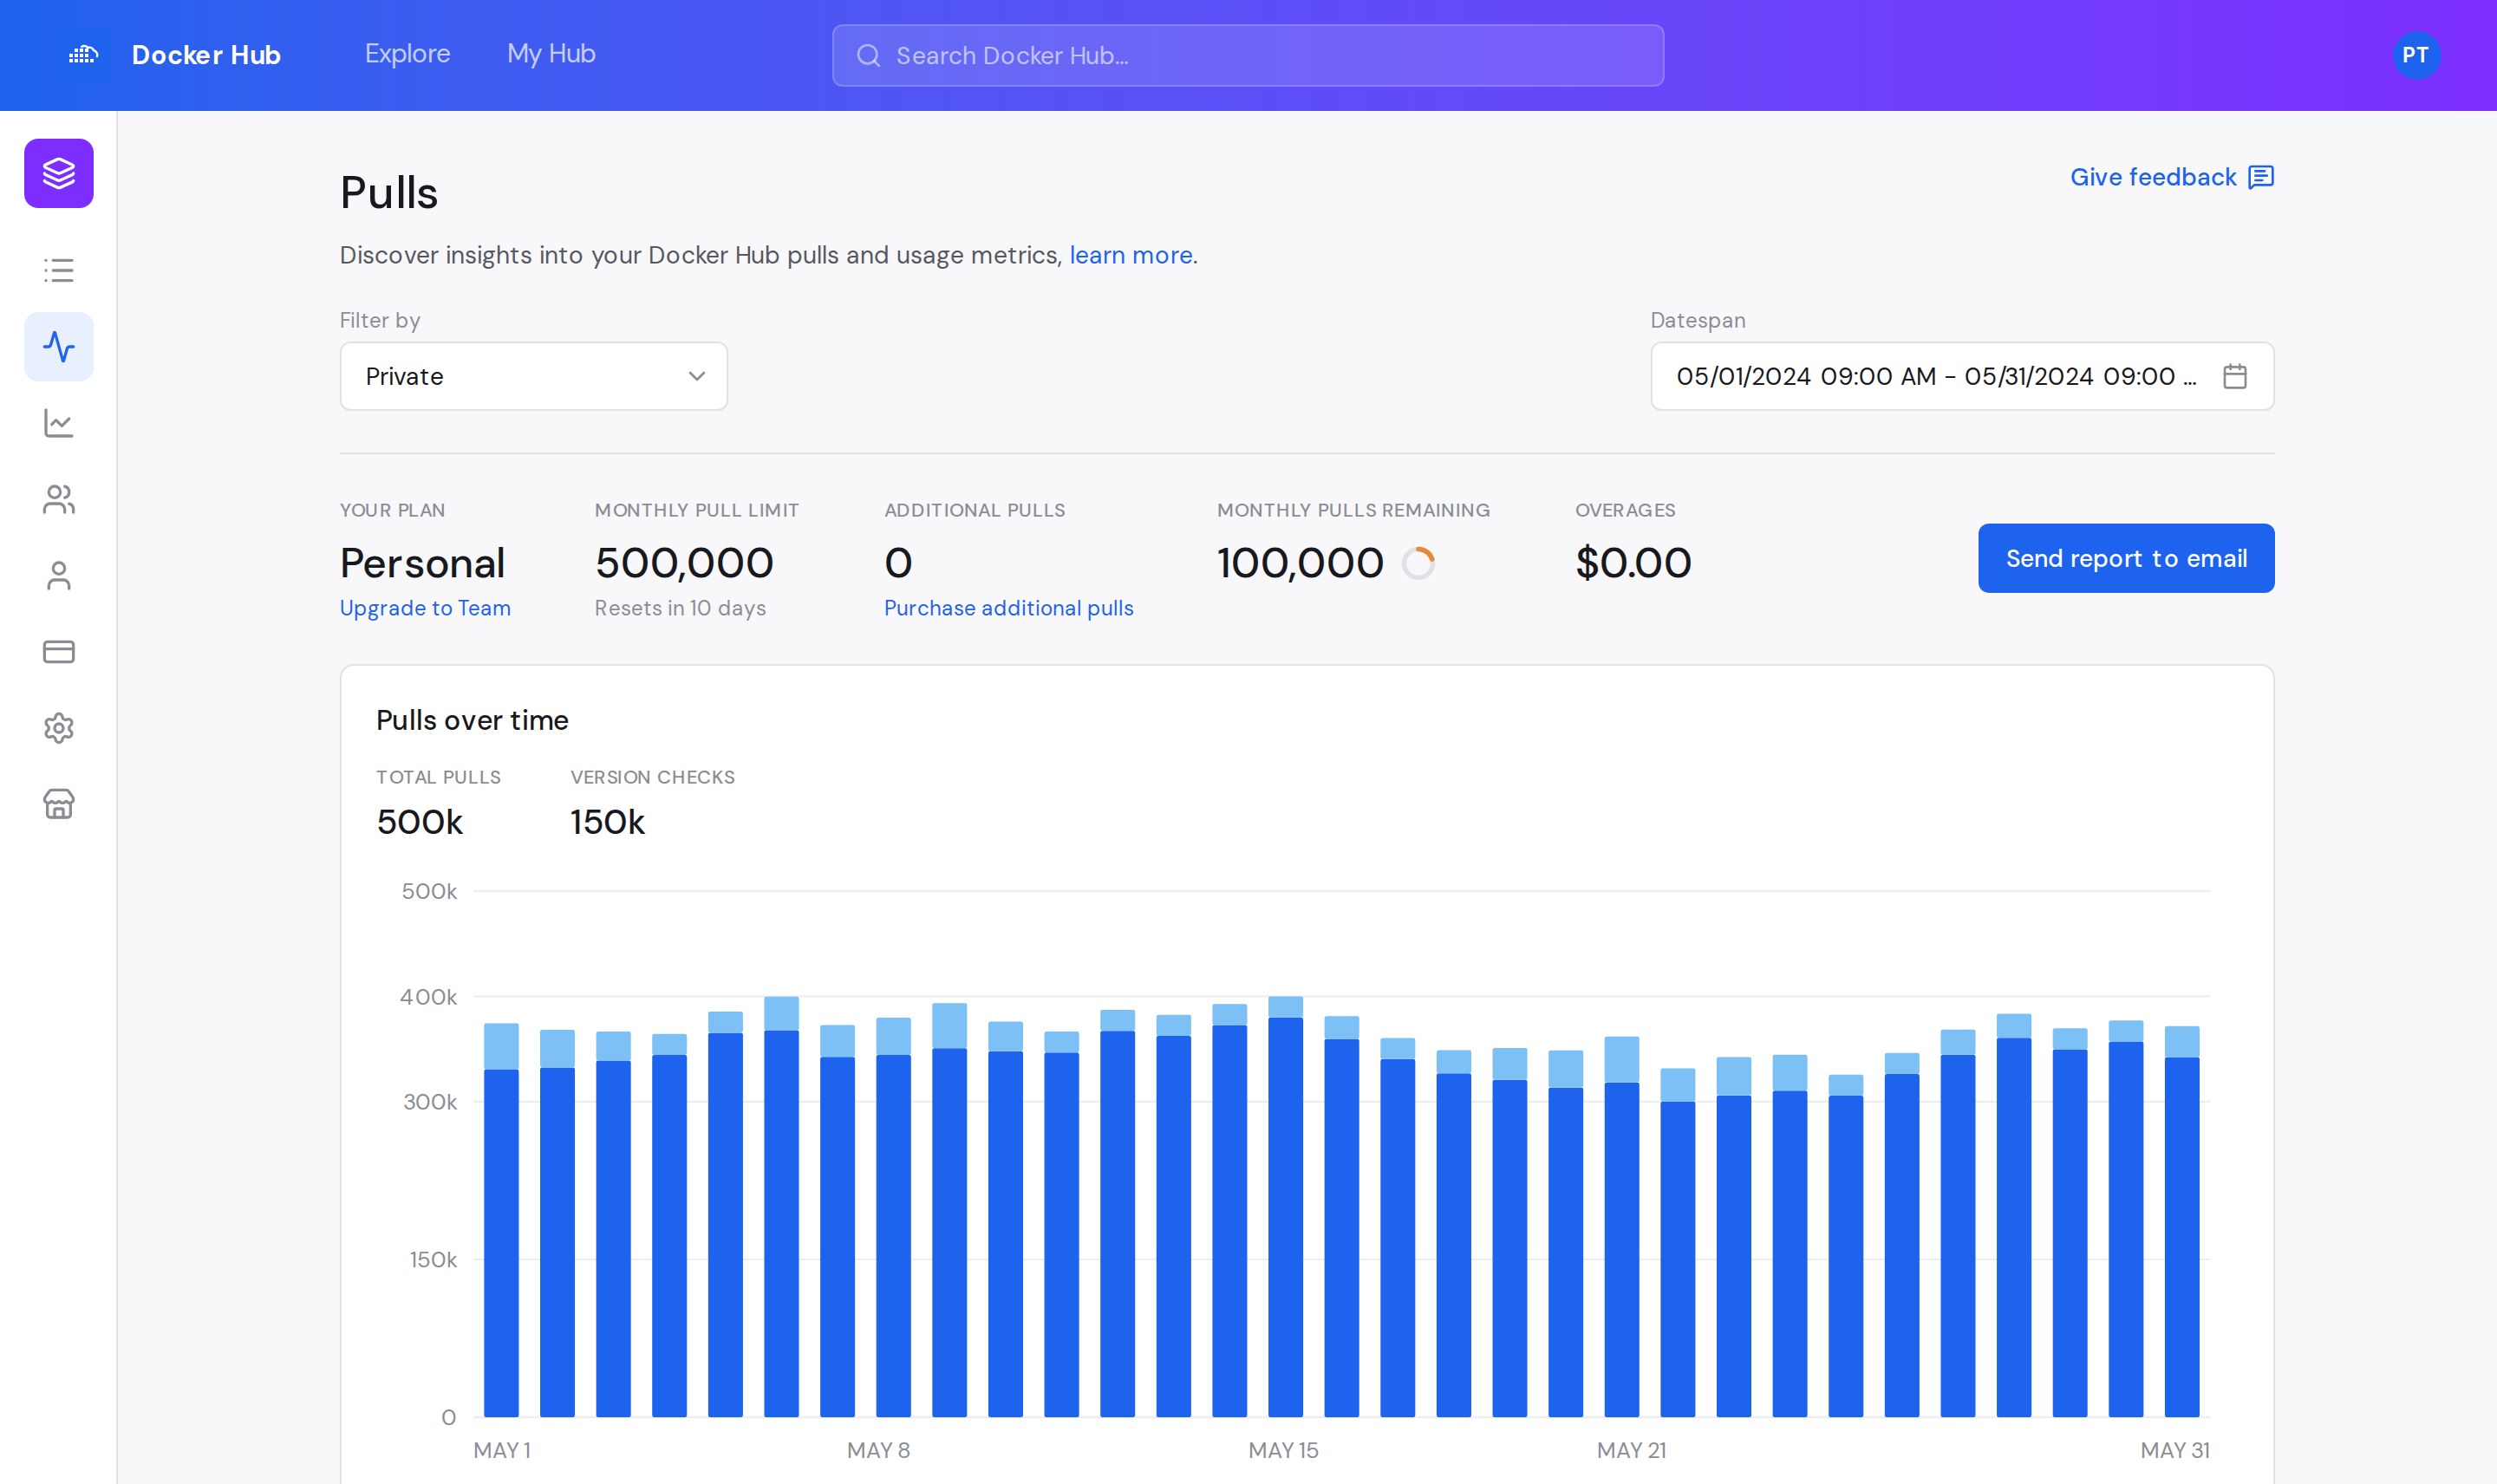Go to My Hub in the top navigation
Image resolution: width=2497 pixels, height=1484 pixels.
tap(551, 54)
